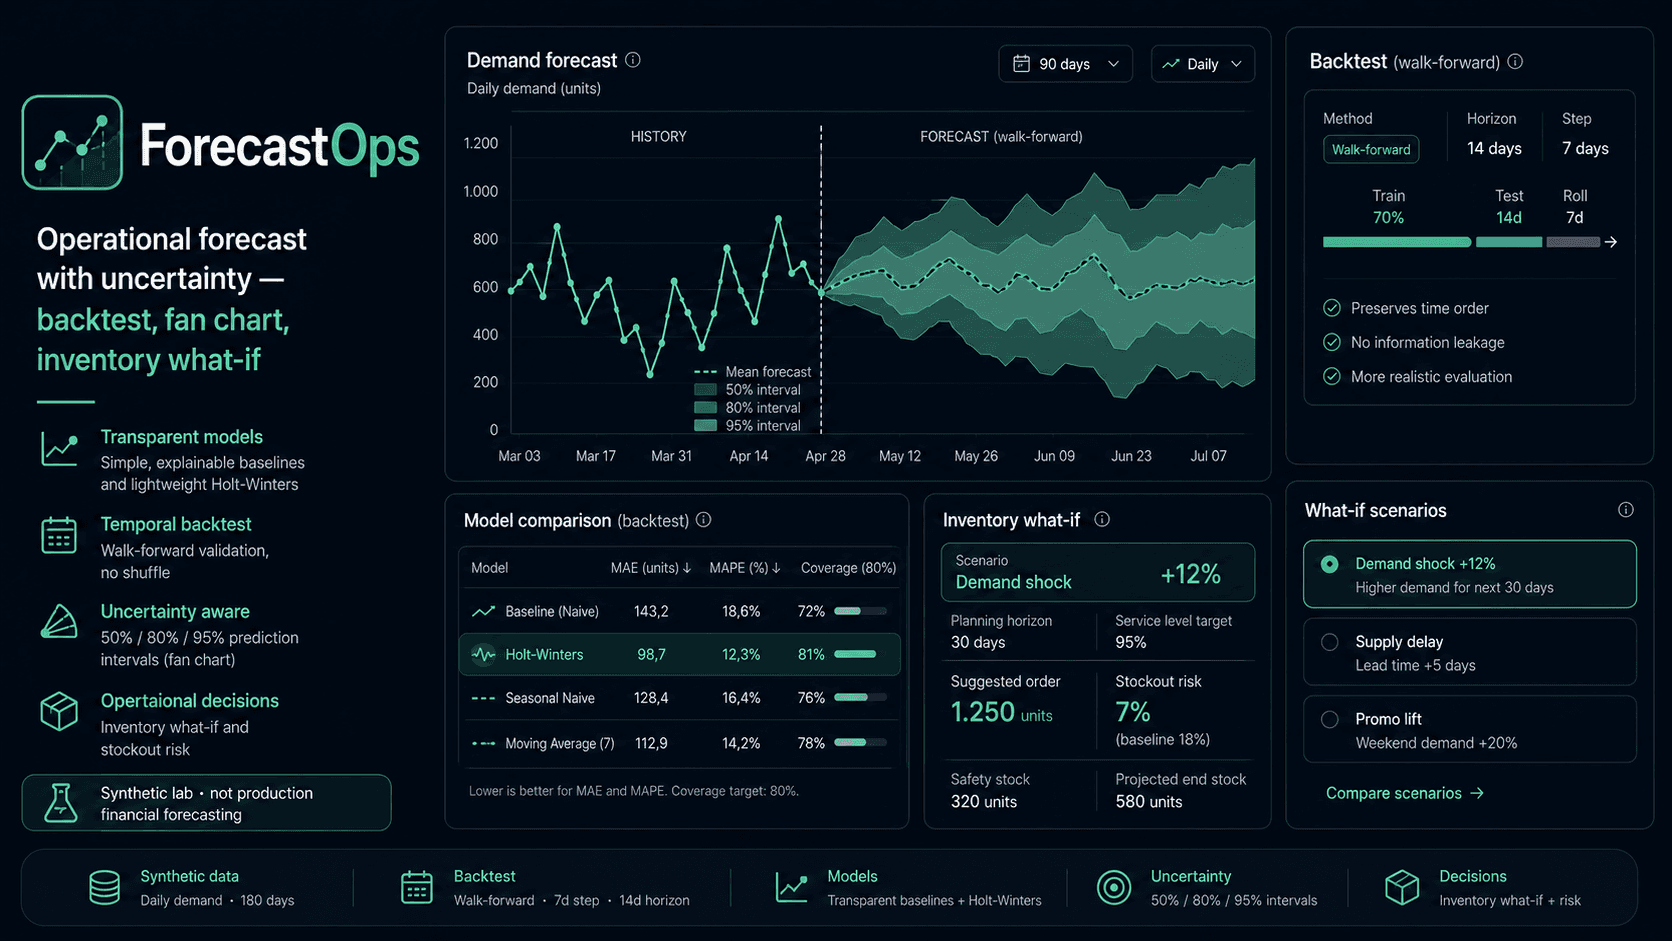Select the Holt-Winters model row
The image size is (1672, 941).
point(680,655)
